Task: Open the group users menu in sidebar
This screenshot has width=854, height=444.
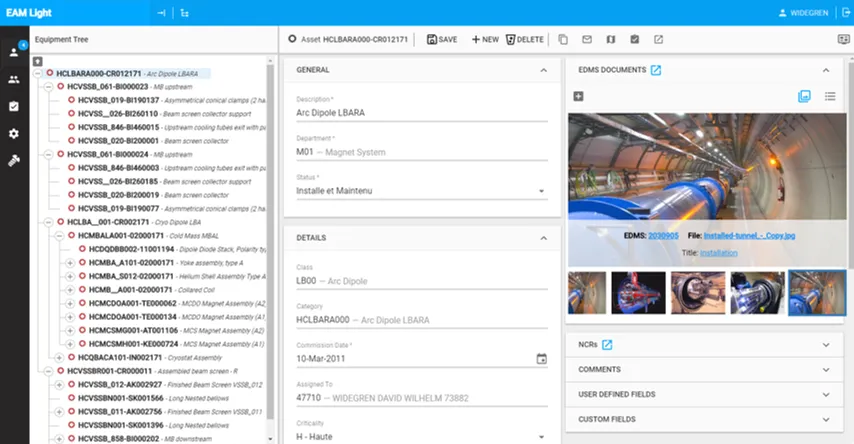Action: 14,79
